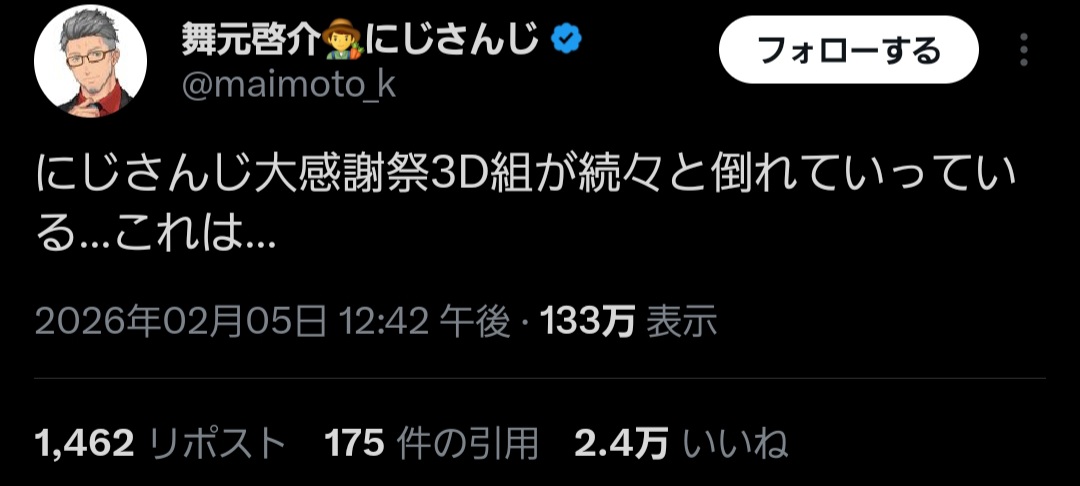Screen dimensions: 1080x486
Task: Open the 2.4万 いいね likes list
Action: click(x=681, y=444)
